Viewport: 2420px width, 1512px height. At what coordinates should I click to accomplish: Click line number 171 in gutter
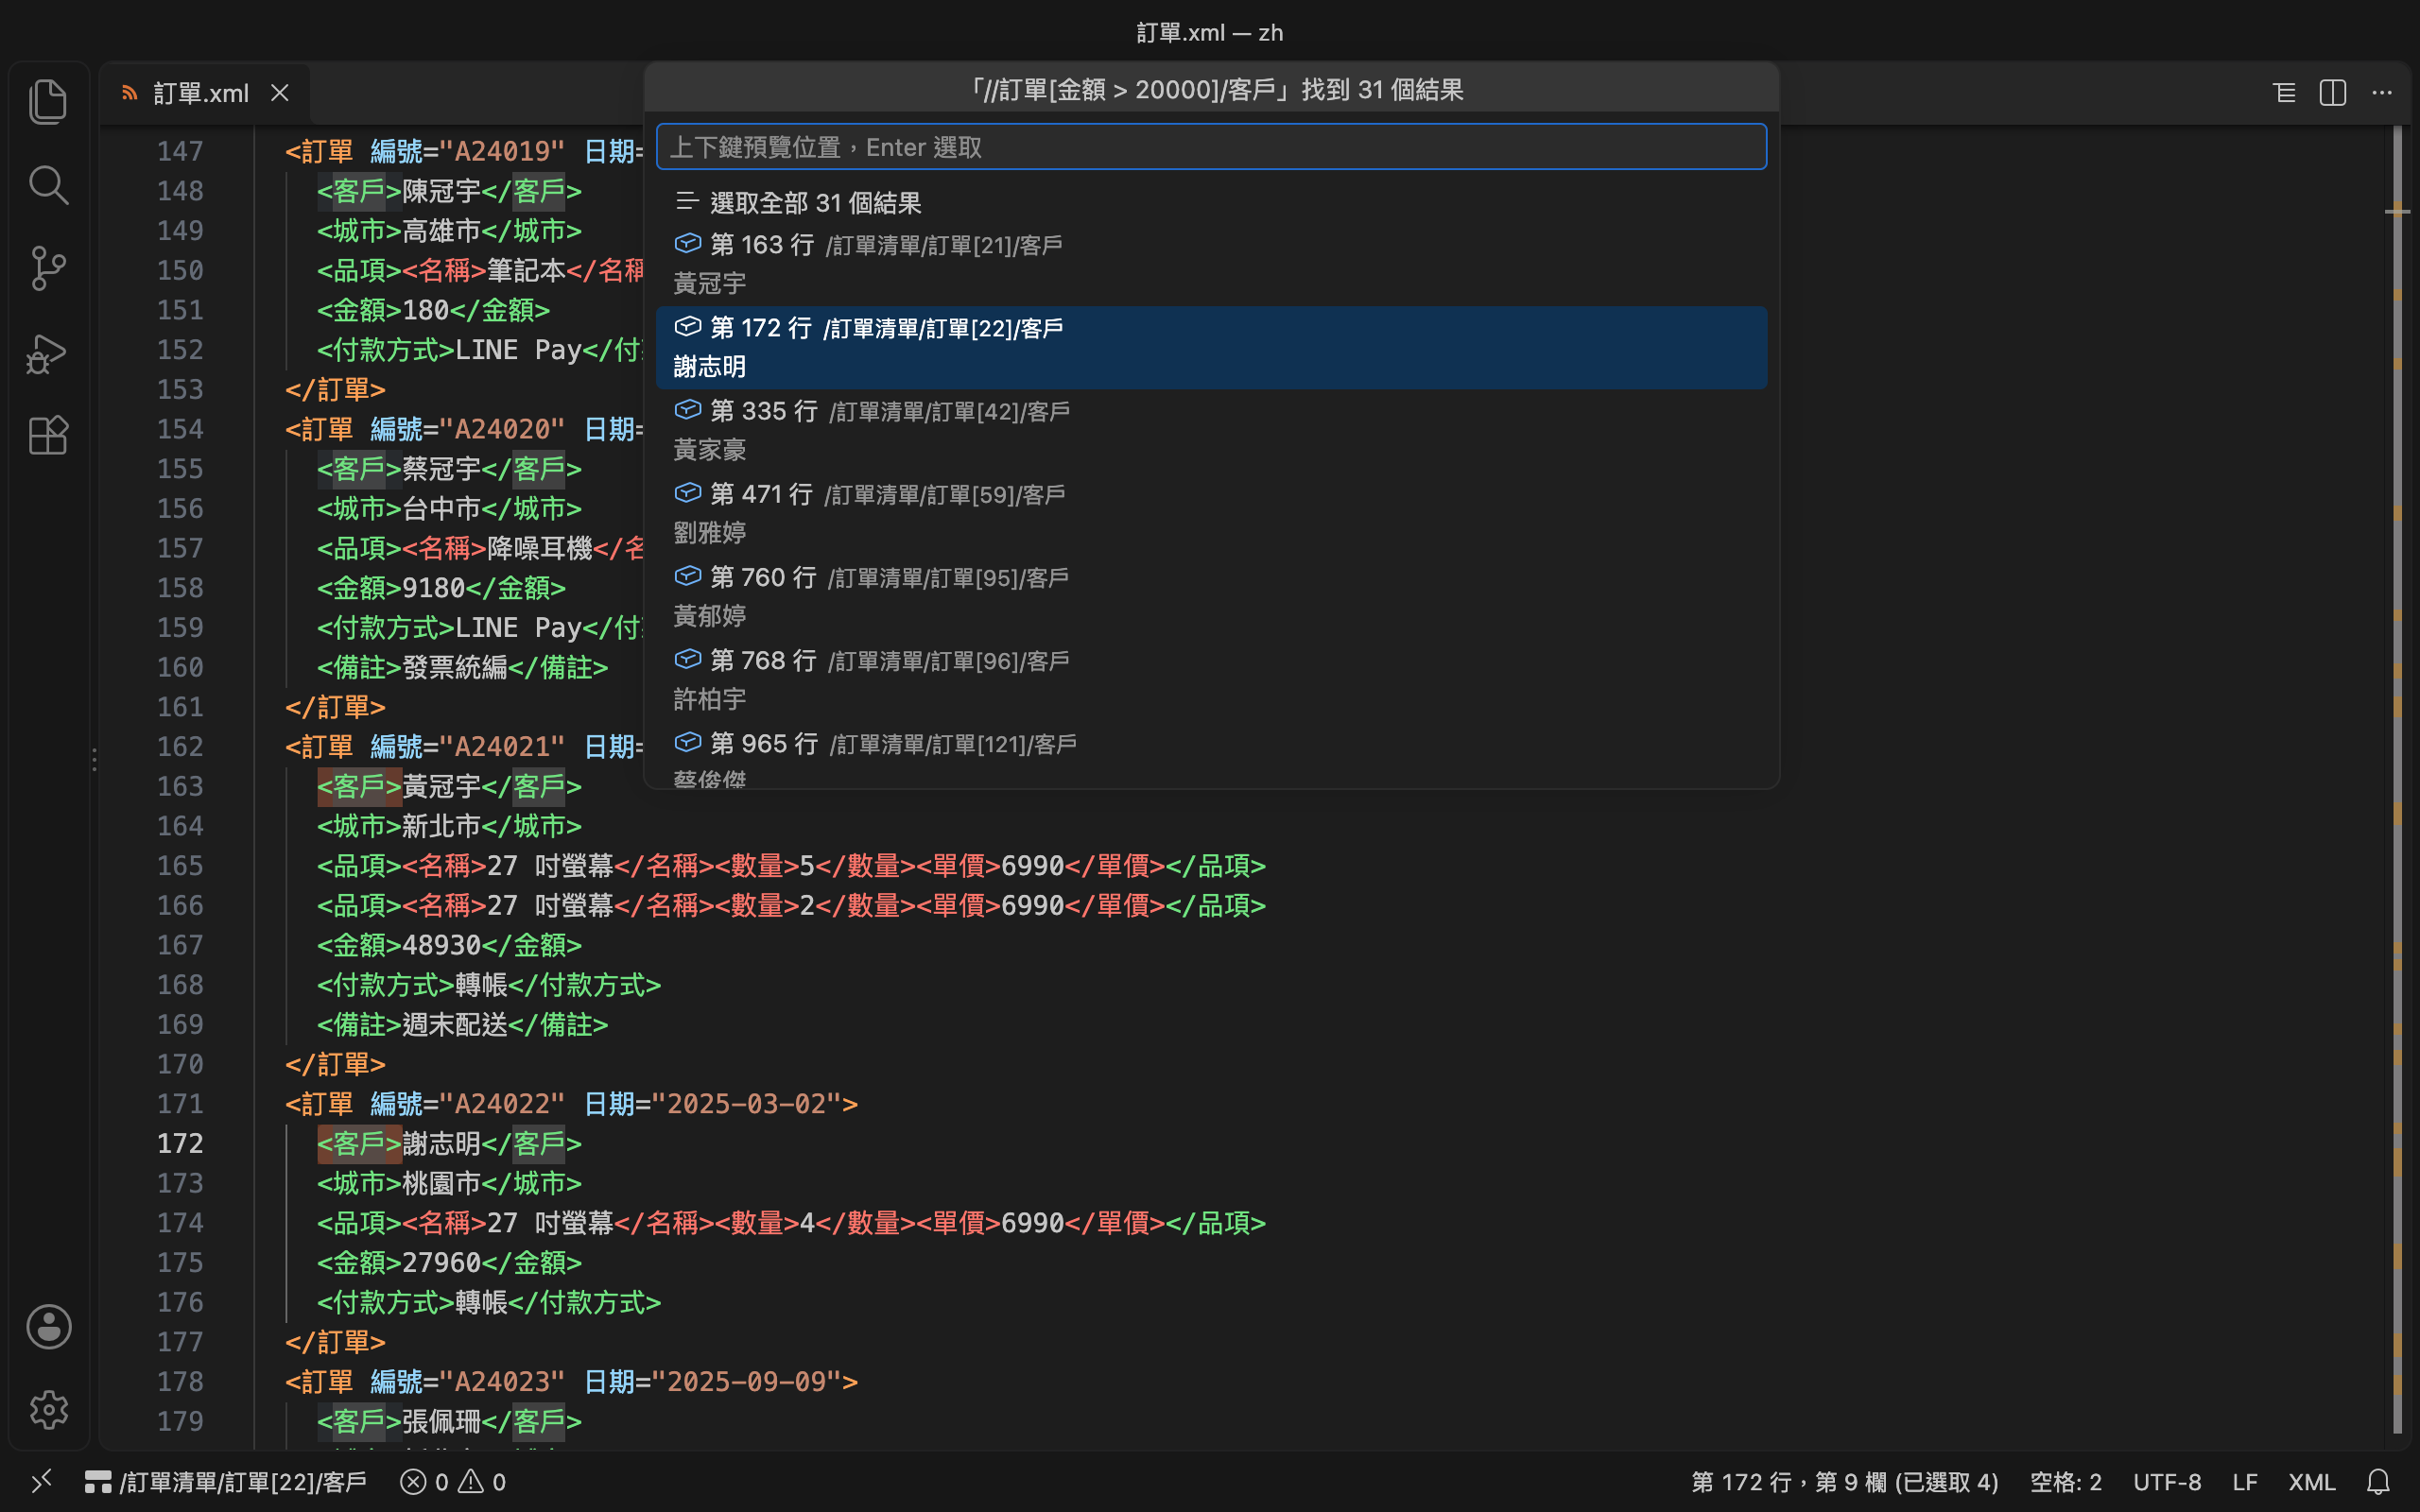180,1104
